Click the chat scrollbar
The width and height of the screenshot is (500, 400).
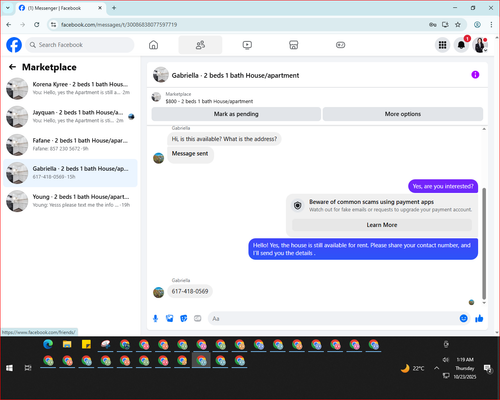484,243
